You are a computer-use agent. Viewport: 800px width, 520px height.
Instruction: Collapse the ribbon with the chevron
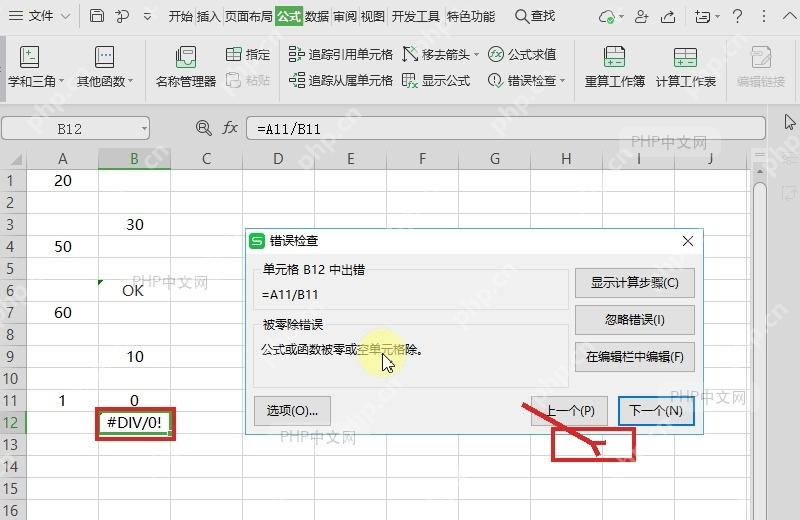[789, 16]
